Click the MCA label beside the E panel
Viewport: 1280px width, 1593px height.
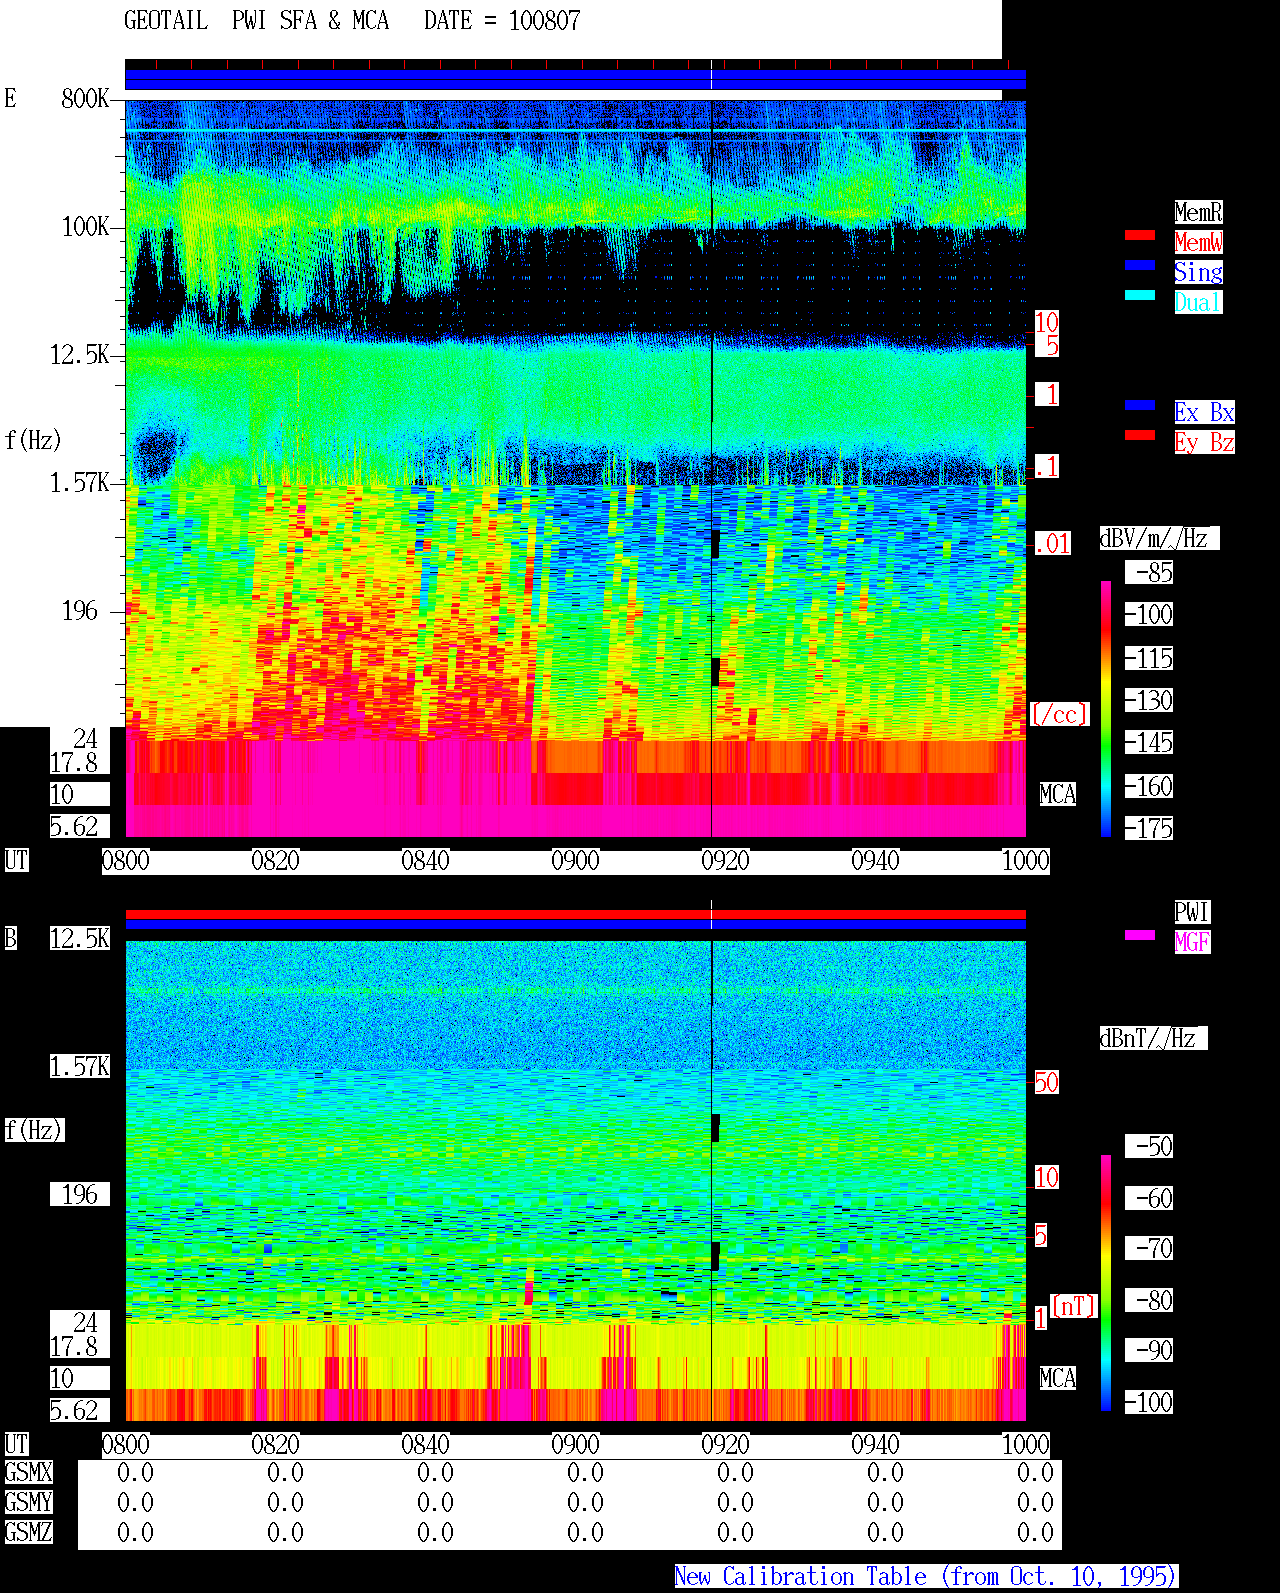(1058, 795)
